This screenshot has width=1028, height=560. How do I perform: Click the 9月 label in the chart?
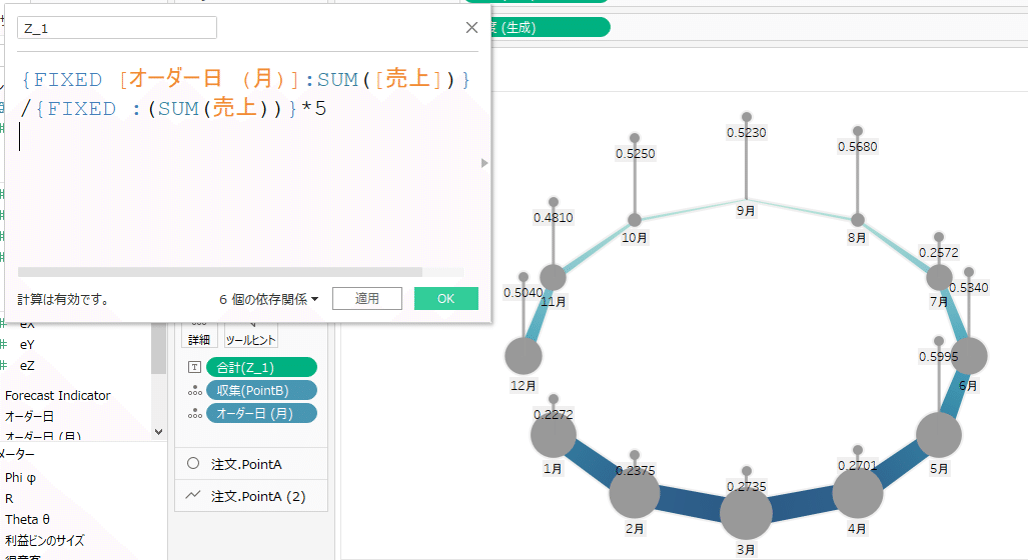pos(745,211)
